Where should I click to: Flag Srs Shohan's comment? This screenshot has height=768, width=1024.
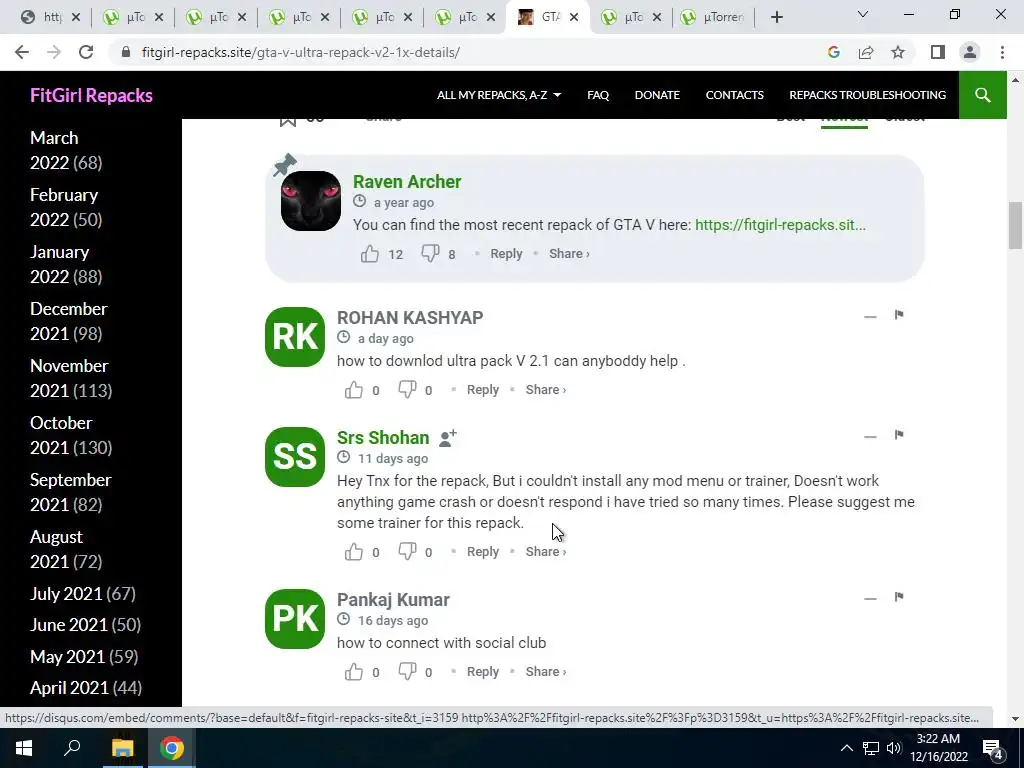point(899,435)
